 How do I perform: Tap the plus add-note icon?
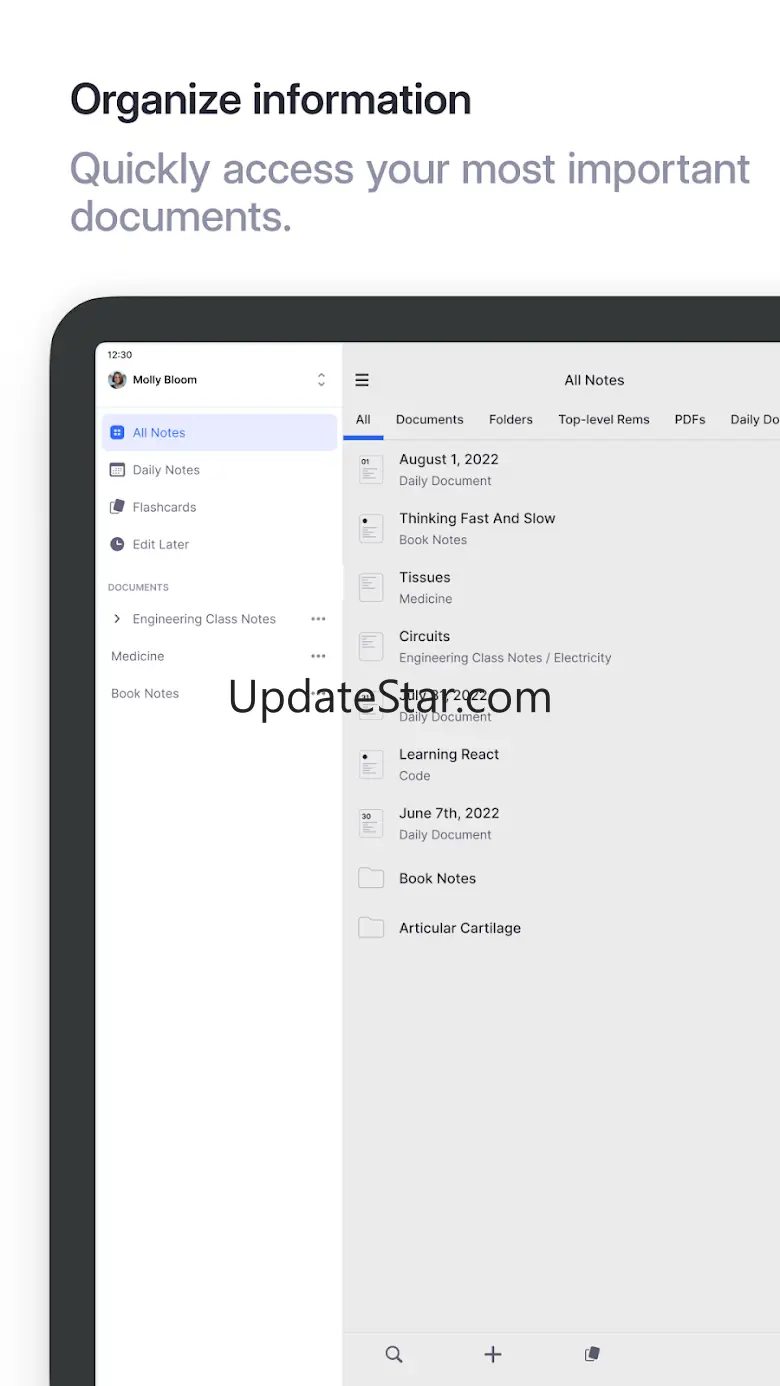pos(492,1354)
